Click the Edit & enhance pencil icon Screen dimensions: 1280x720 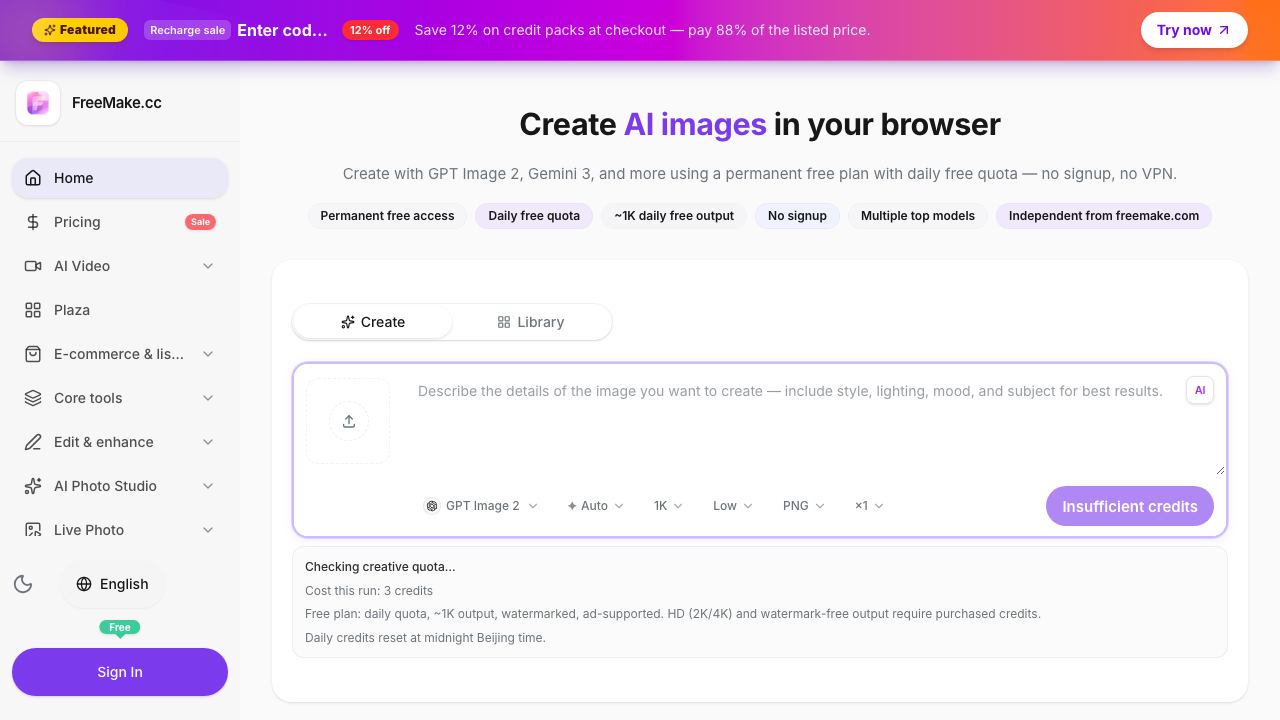[x=33, y=442]
